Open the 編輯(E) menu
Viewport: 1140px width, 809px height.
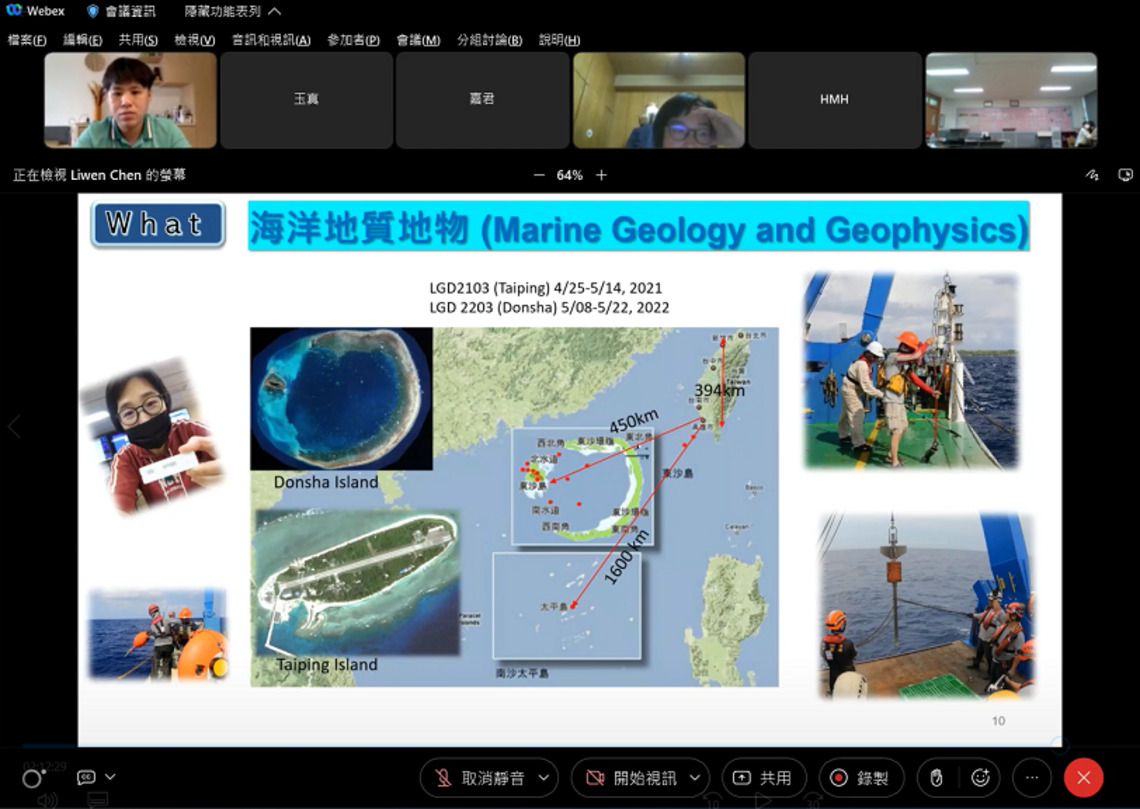(x=82, y=40)
